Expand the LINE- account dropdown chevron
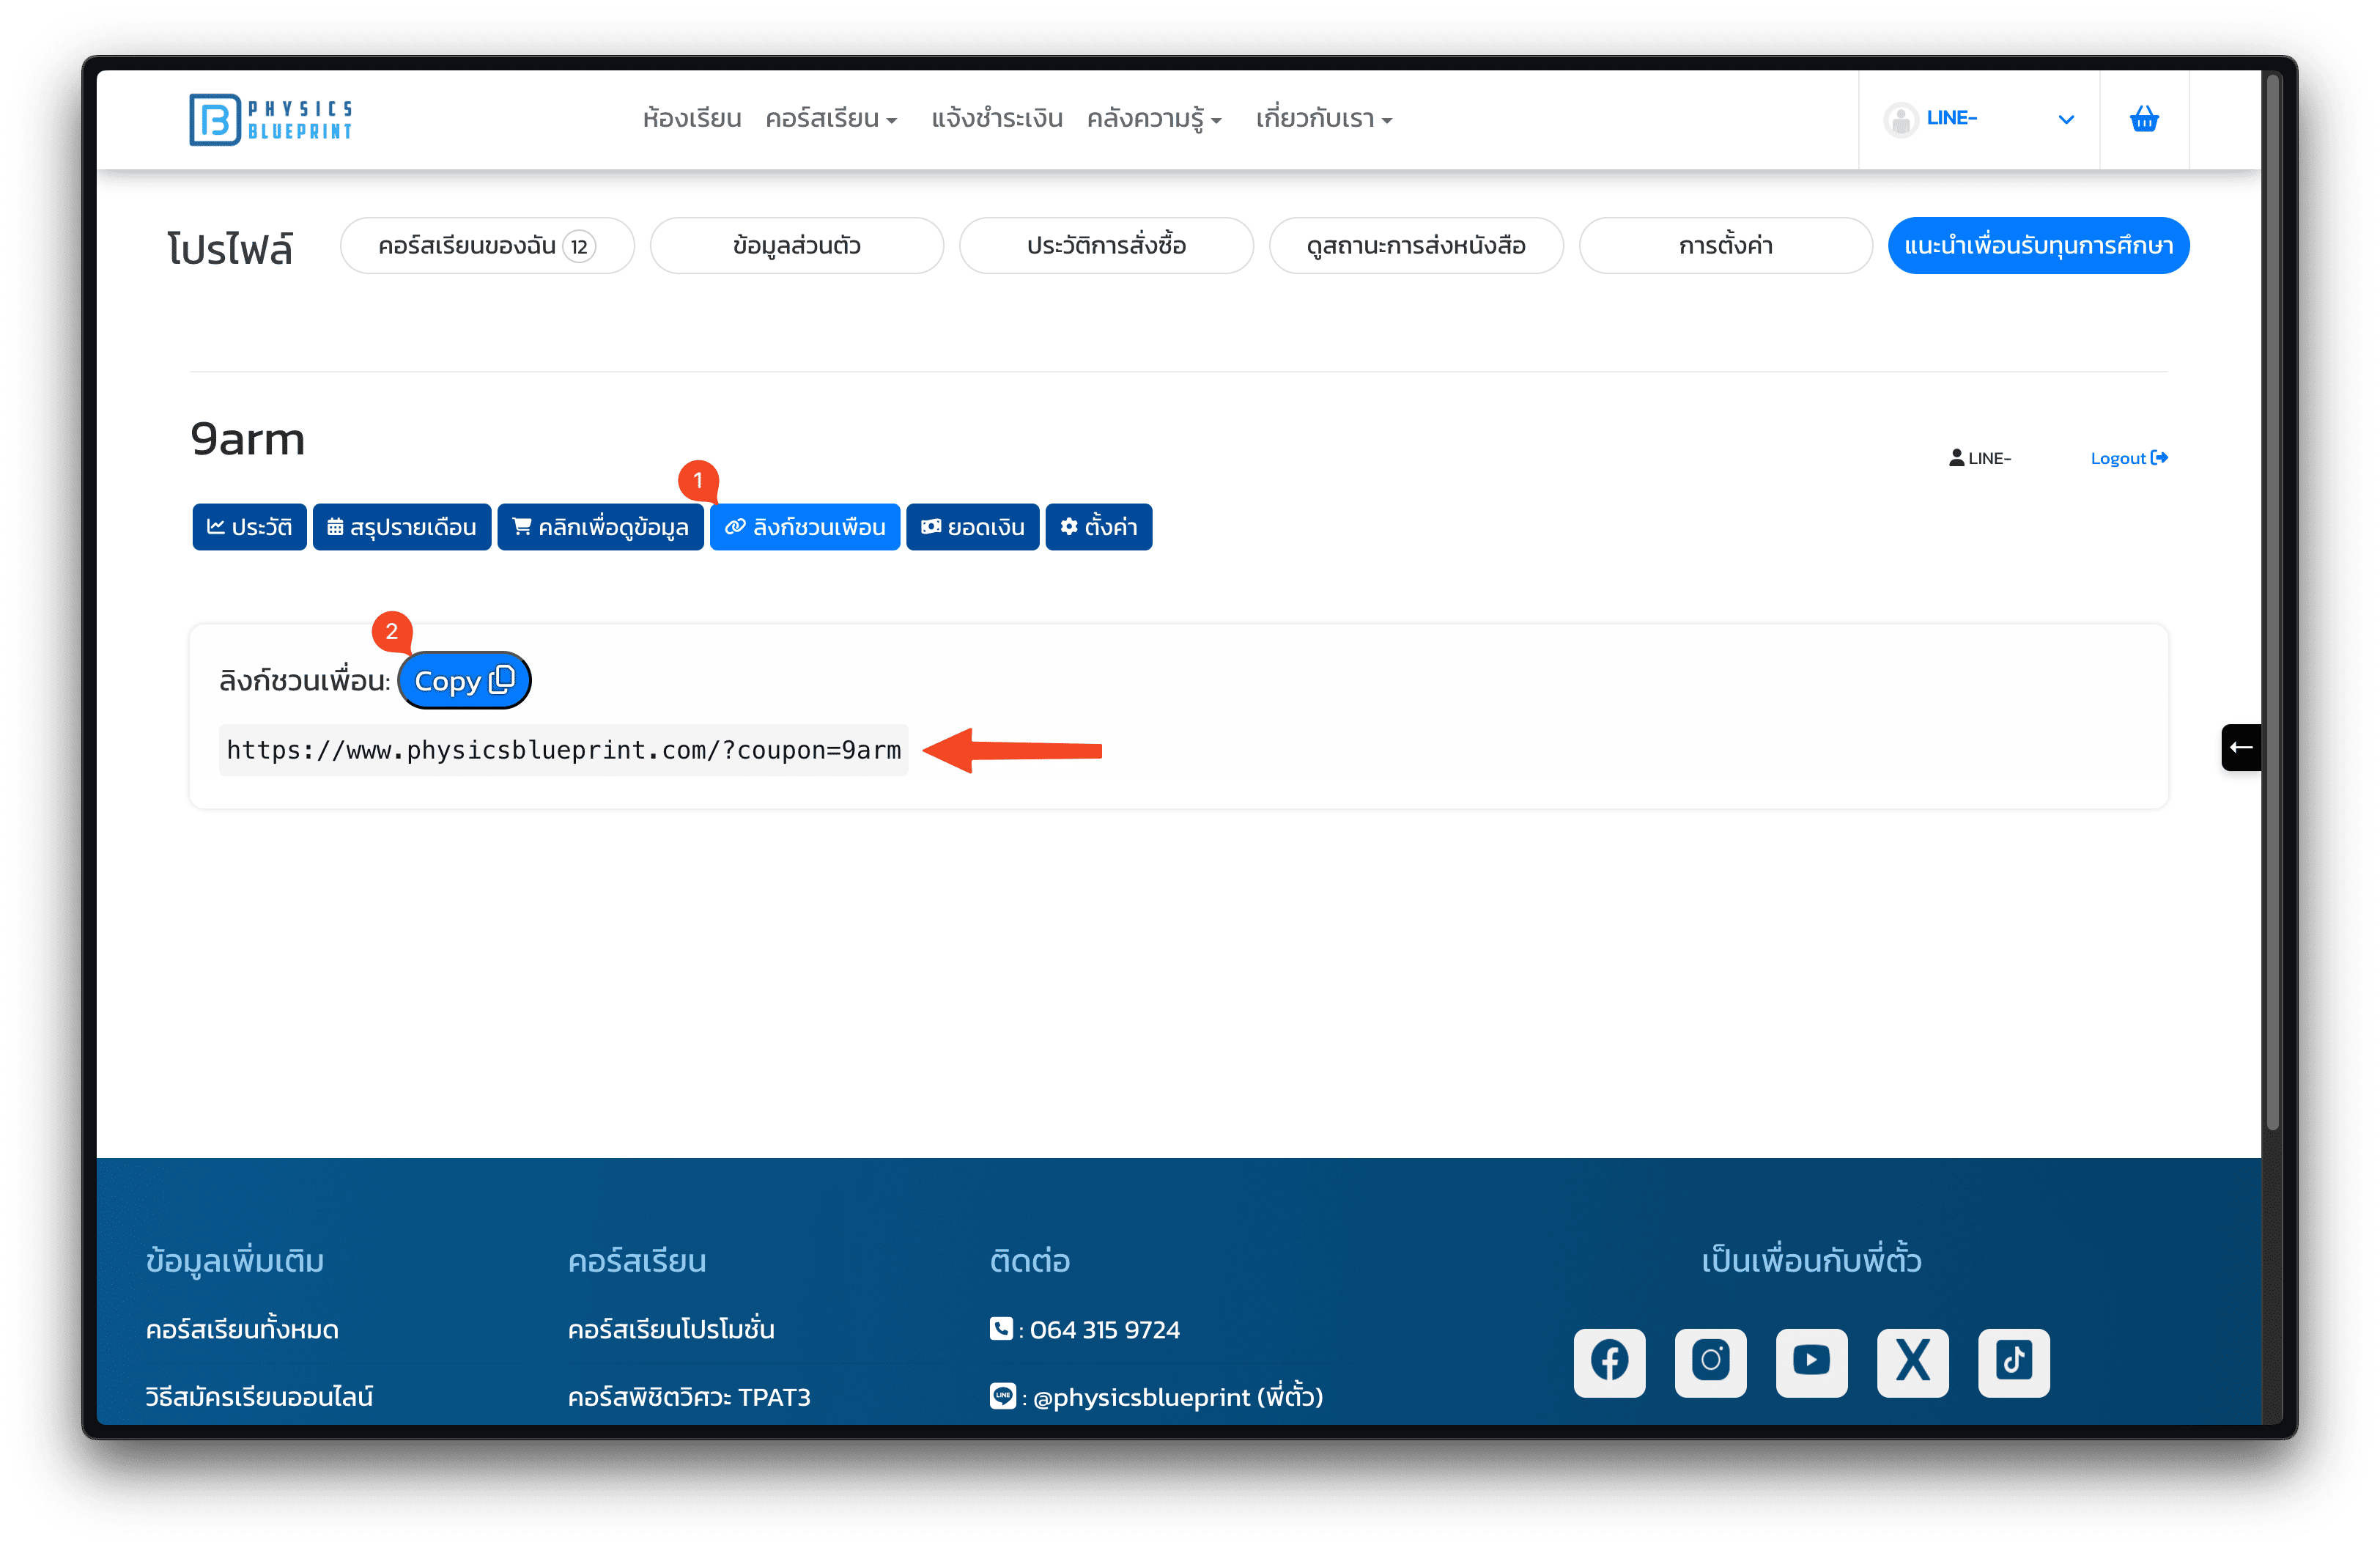 pyautogui.click(x=2066, y=120)
